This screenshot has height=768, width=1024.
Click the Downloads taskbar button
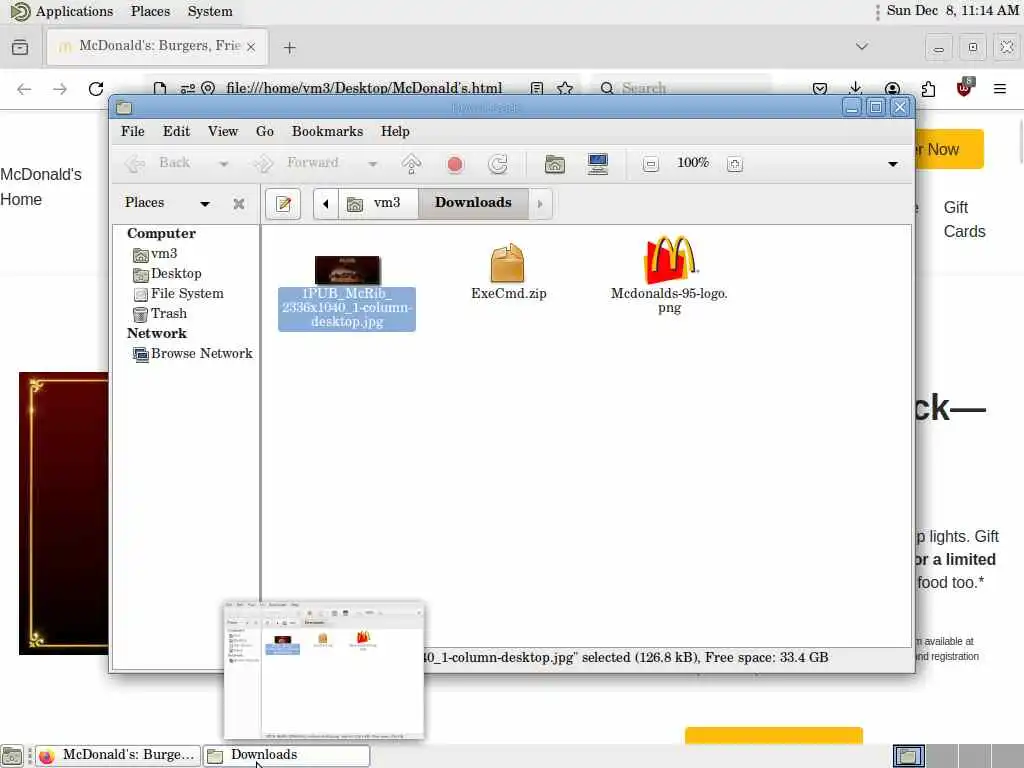(x=287, y=756)
